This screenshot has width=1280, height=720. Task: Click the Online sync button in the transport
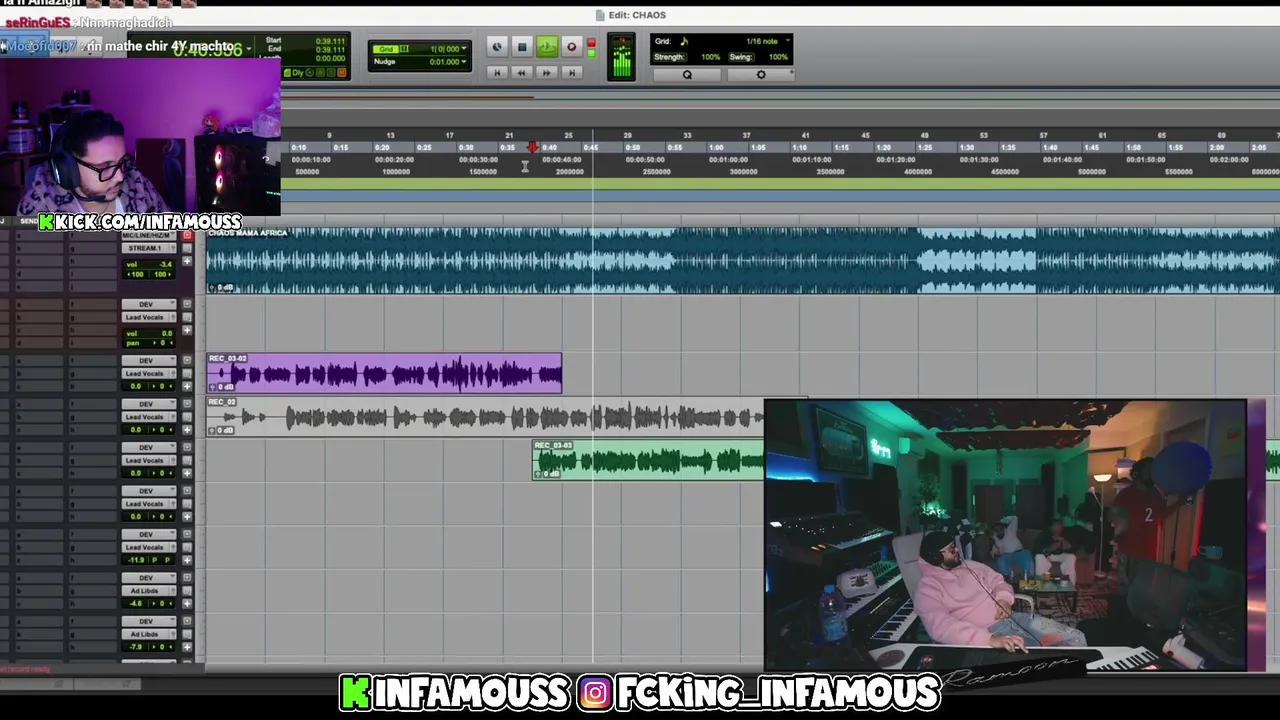[496, 47]
